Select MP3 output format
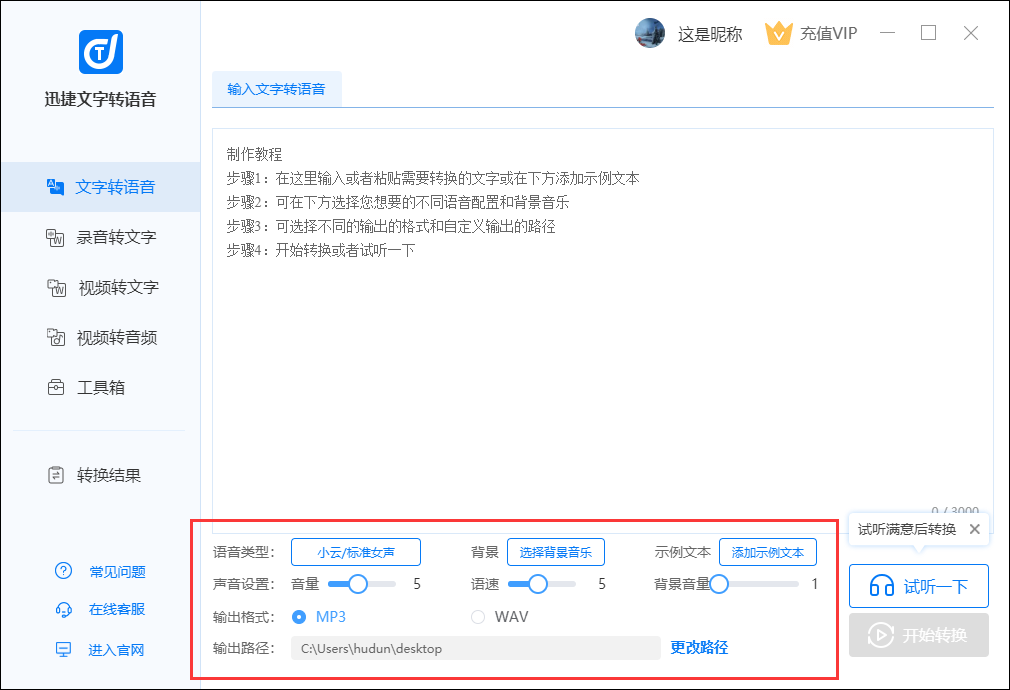The width and height of the screenshot is (1010, 690). coord(298,617)
